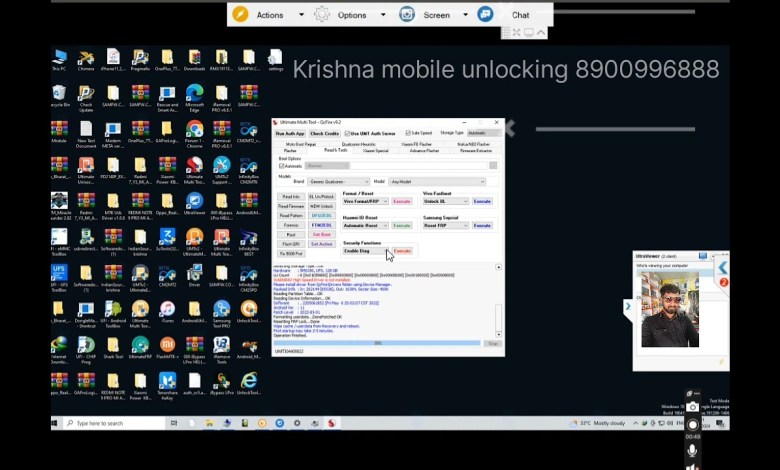Click the Run Auth App button
780x470 pixels.
click(x=290, y=133)
